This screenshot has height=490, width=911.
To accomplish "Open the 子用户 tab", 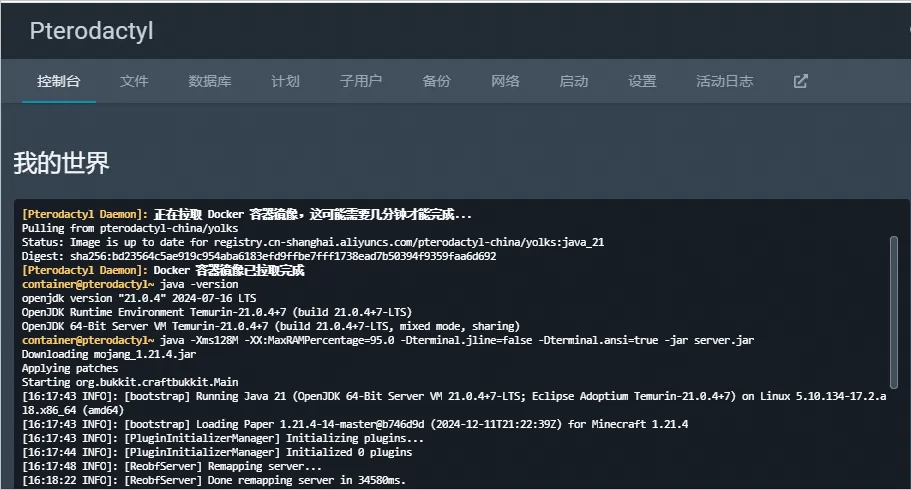I will tap(360, 81).
